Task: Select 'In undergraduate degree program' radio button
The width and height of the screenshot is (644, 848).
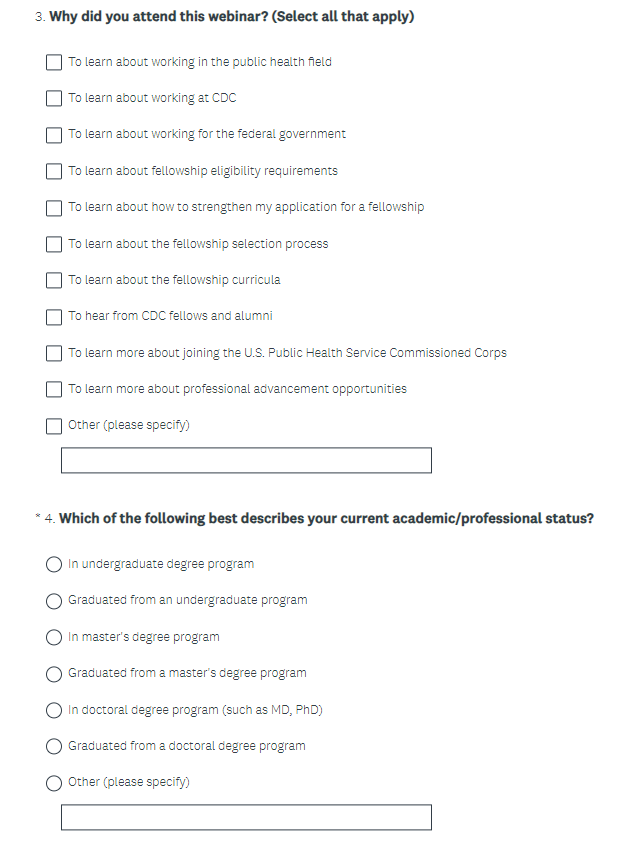Action: [x=54, y=564]
